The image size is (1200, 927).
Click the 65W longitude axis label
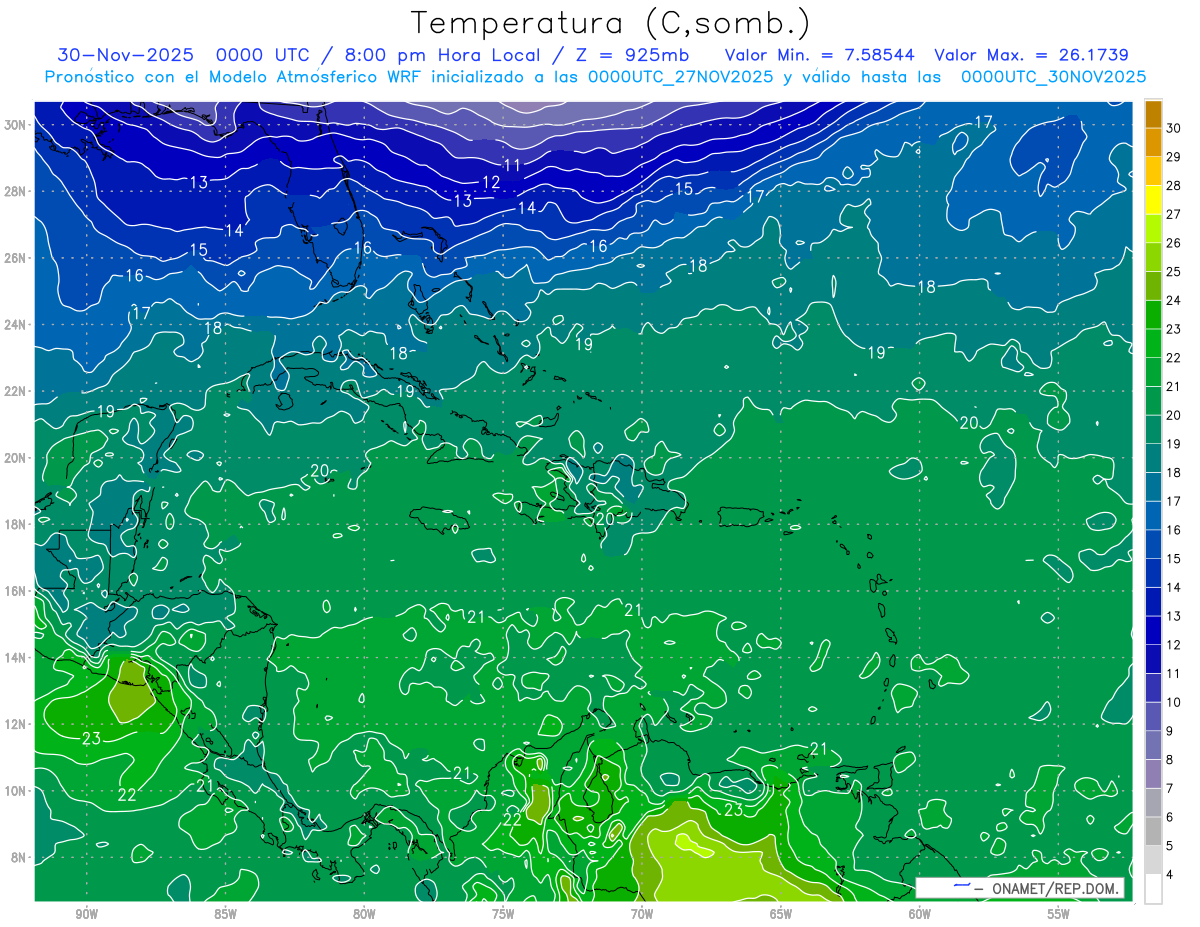coord(781,914)
